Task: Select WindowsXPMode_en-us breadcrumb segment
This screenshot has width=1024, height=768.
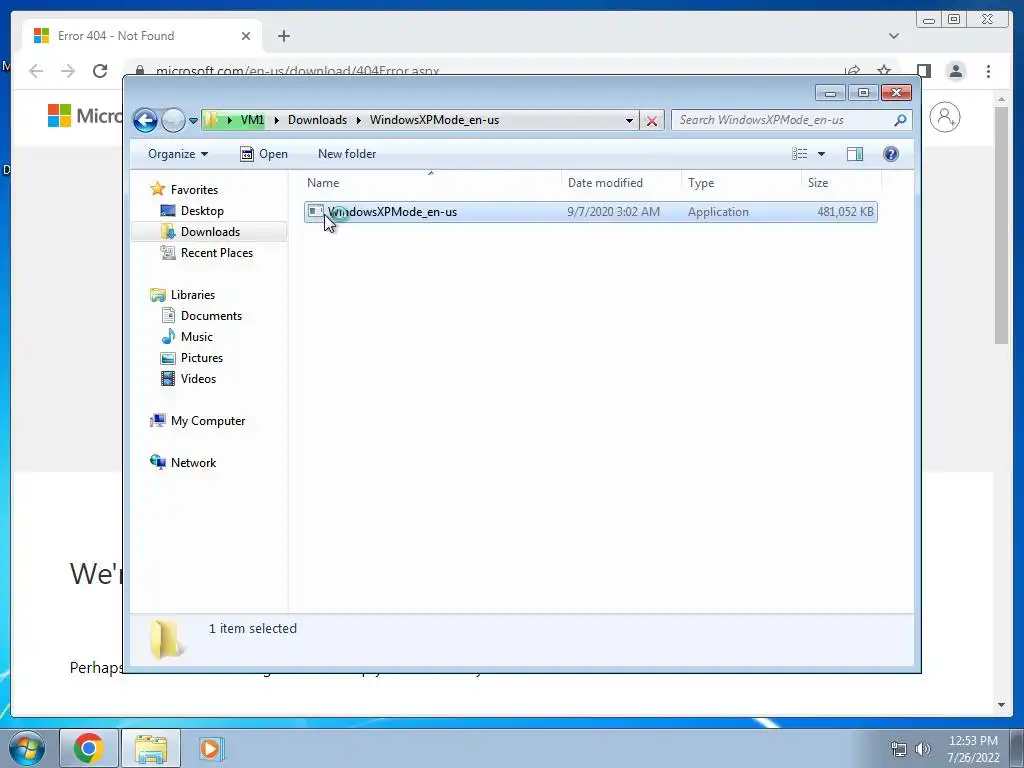Action: pos(434,120)
